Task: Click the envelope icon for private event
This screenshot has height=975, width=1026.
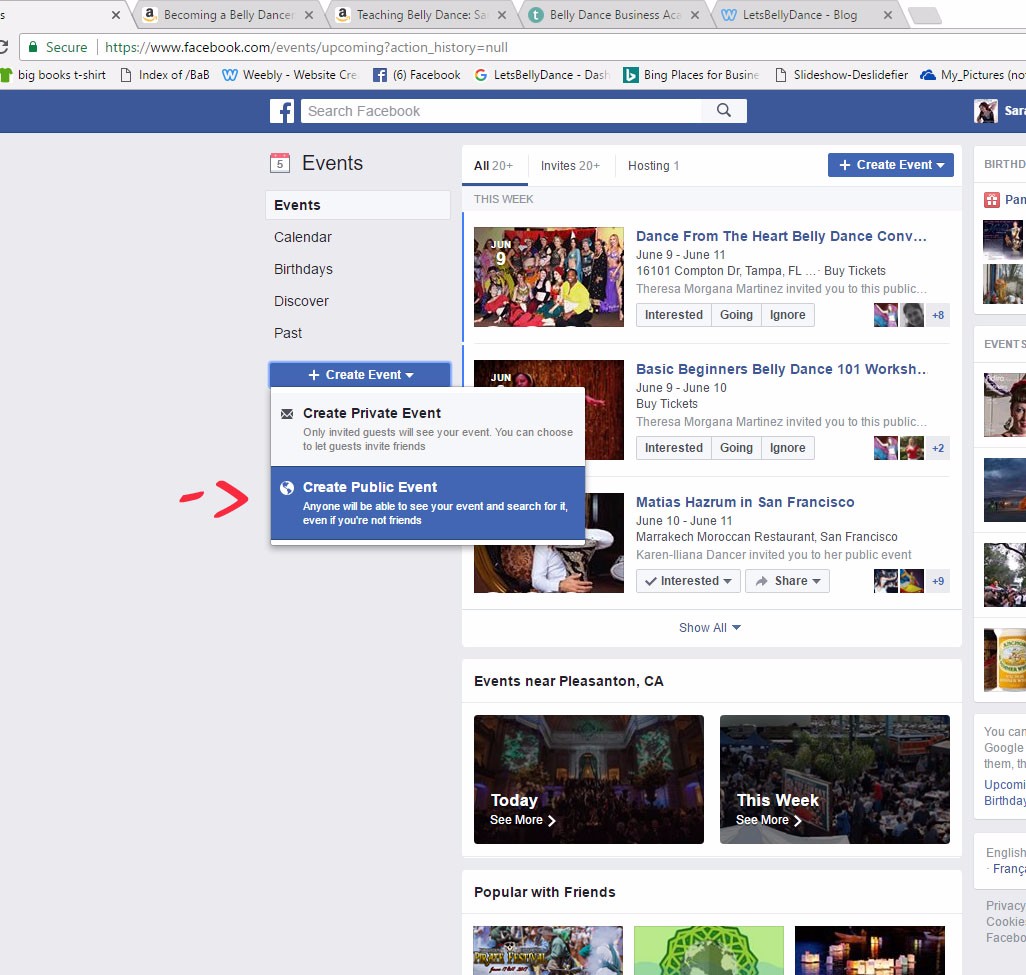Action: coord(287,414)
